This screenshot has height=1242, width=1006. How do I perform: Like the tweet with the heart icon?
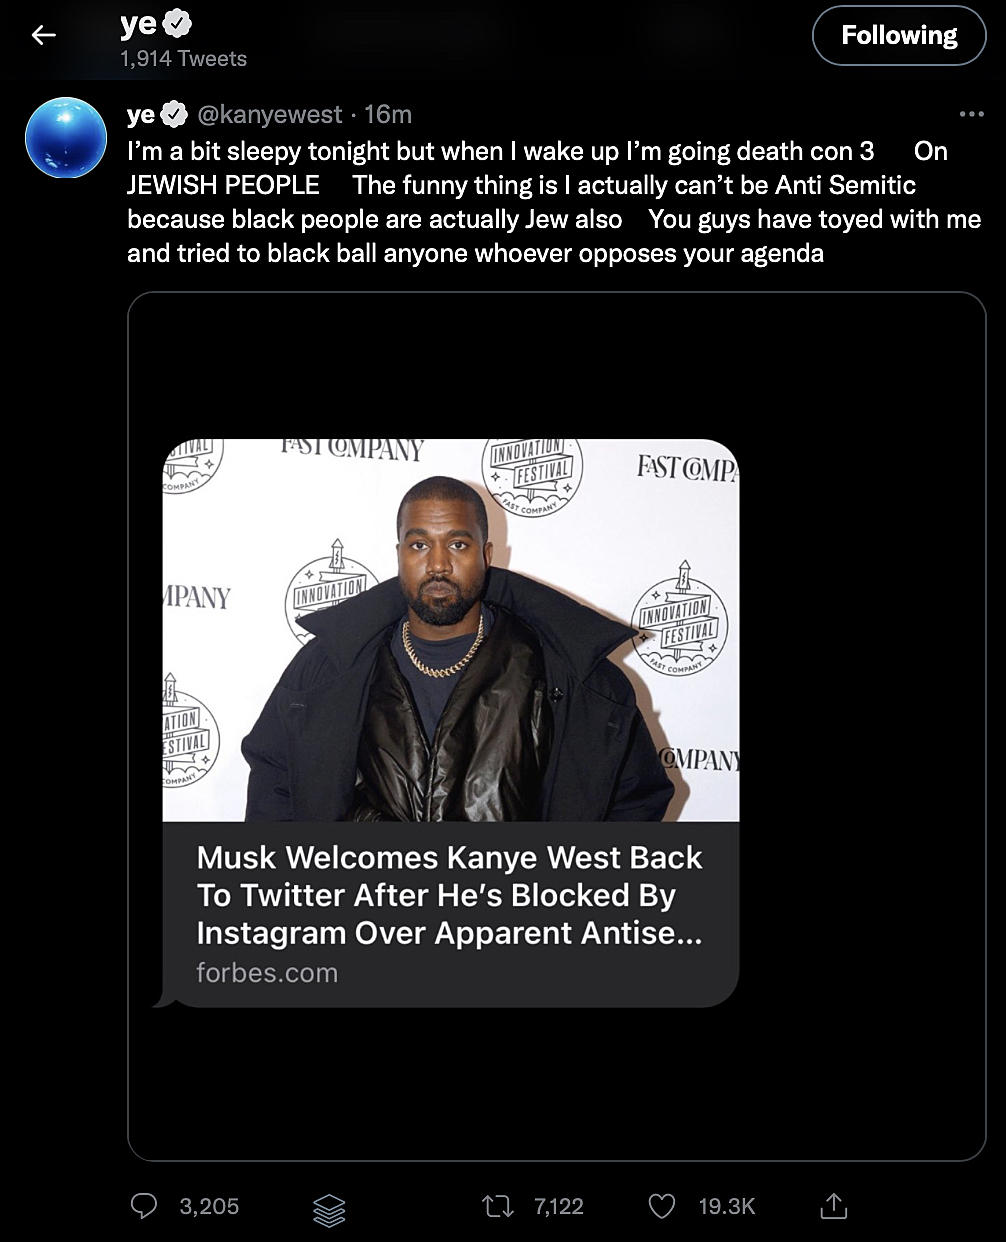pos(662,1206)
